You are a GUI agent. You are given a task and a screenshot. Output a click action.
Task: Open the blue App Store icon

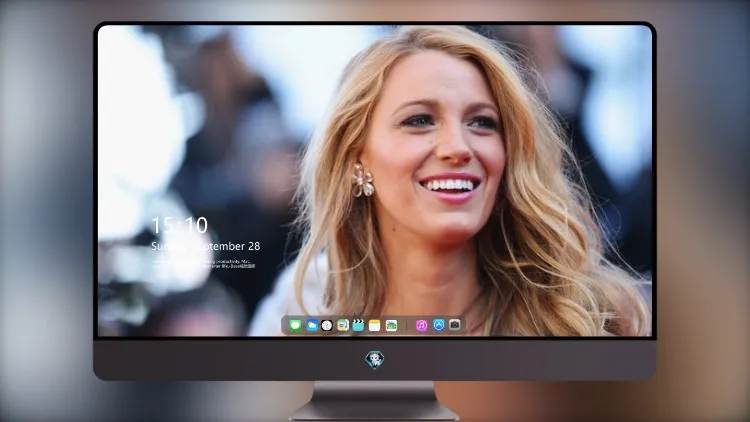pyautogui.click(x=439, y=325)
